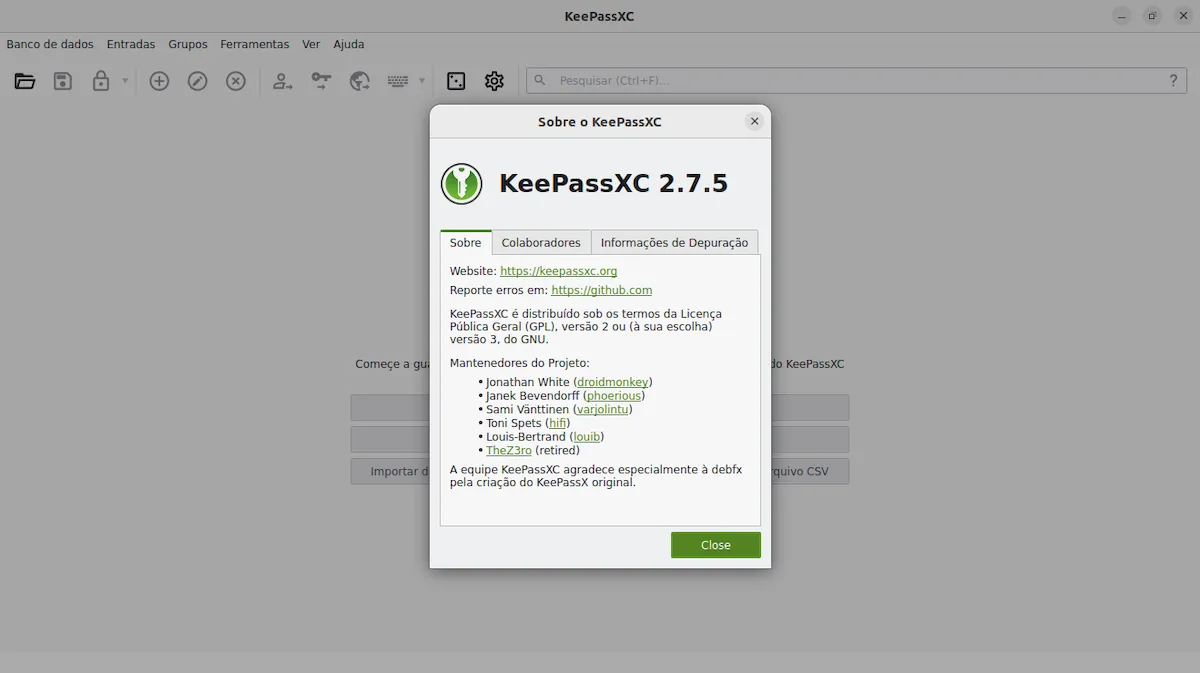Click the KeePassXC 2.7.5 heading text
The image size is (1200, 673).
[x=613, y=184]
